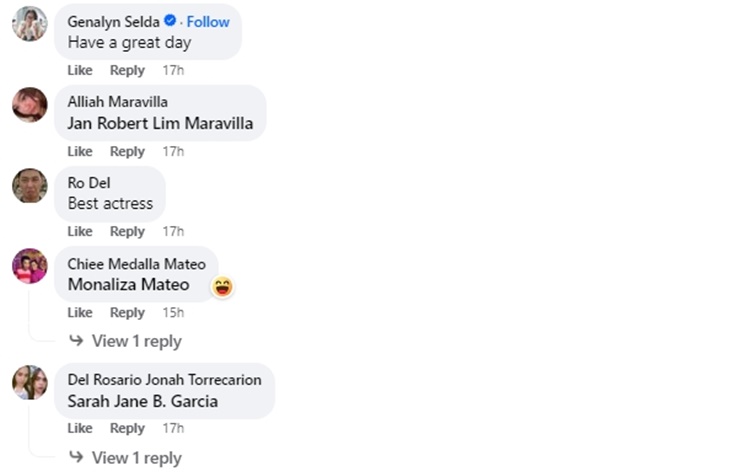Click Chiee Medalla Mateo's avatar
Image resolution: width=750 pixels, height=476 pixels.
(29, 266)
